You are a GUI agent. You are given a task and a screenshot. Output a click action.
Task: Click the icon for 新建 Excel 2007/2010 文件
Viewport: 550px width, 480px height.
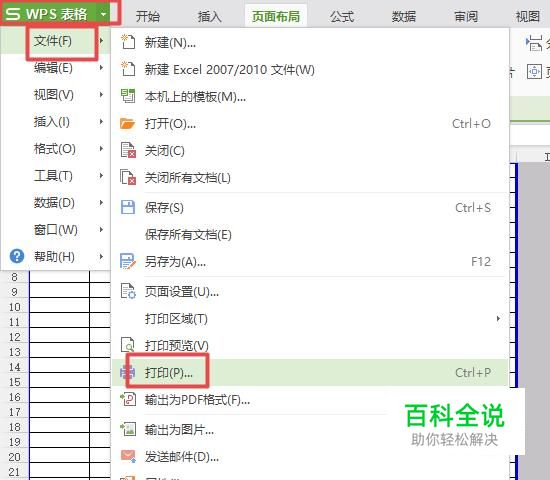coord(128,69)
